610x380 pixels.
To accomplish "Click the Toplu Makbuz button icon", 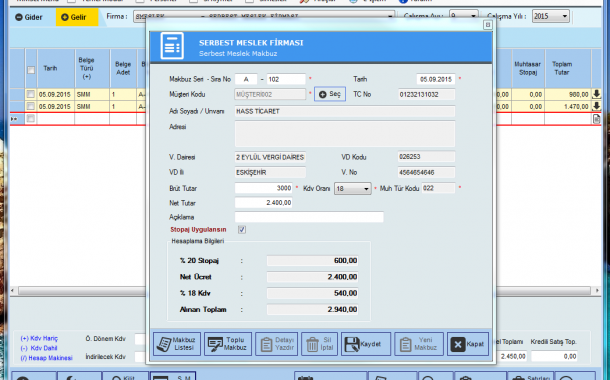I will [x=215, y=344].
